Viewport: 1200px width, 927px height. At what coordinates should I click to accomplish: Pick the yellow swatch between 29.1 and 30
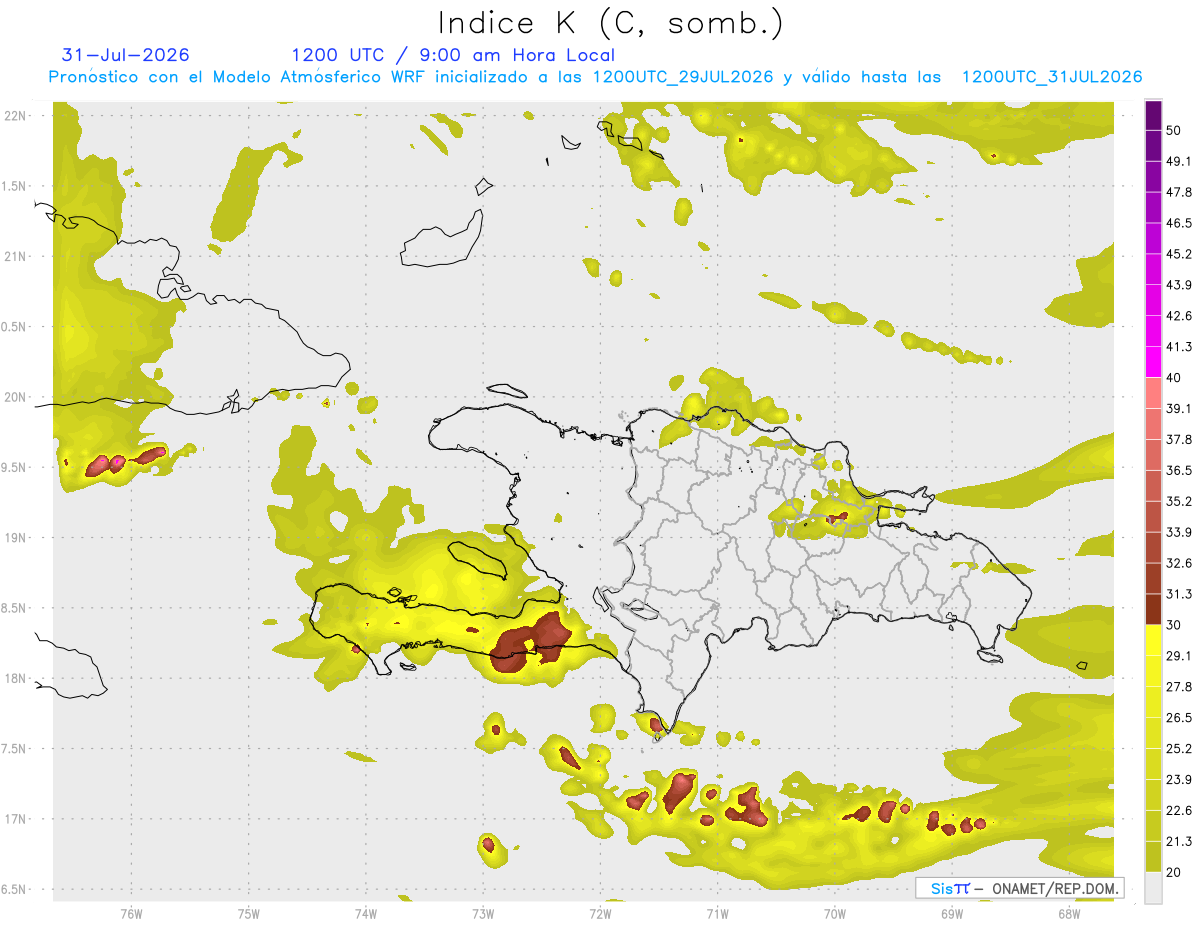tap(1153, 641)
